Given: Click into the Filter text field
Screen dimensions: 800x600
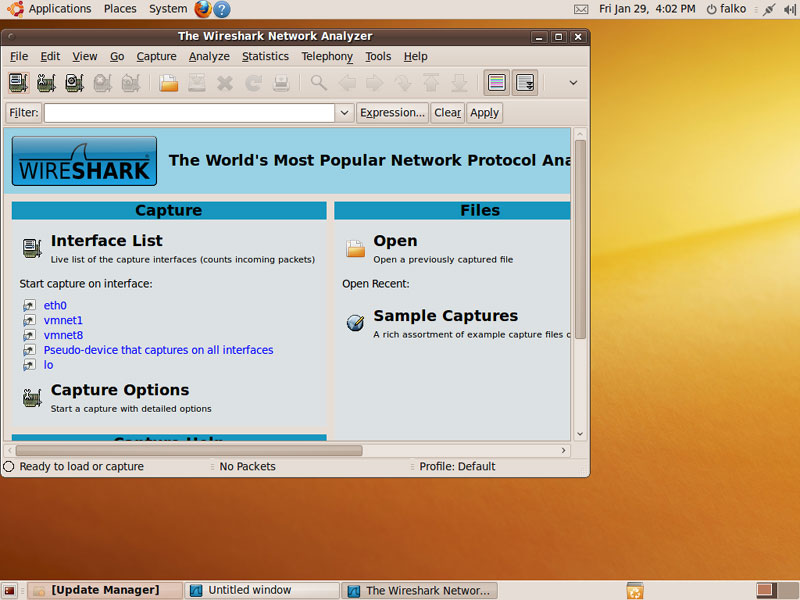Looking at the screenshot, I should pyautogui.click(x=189, y=113).
